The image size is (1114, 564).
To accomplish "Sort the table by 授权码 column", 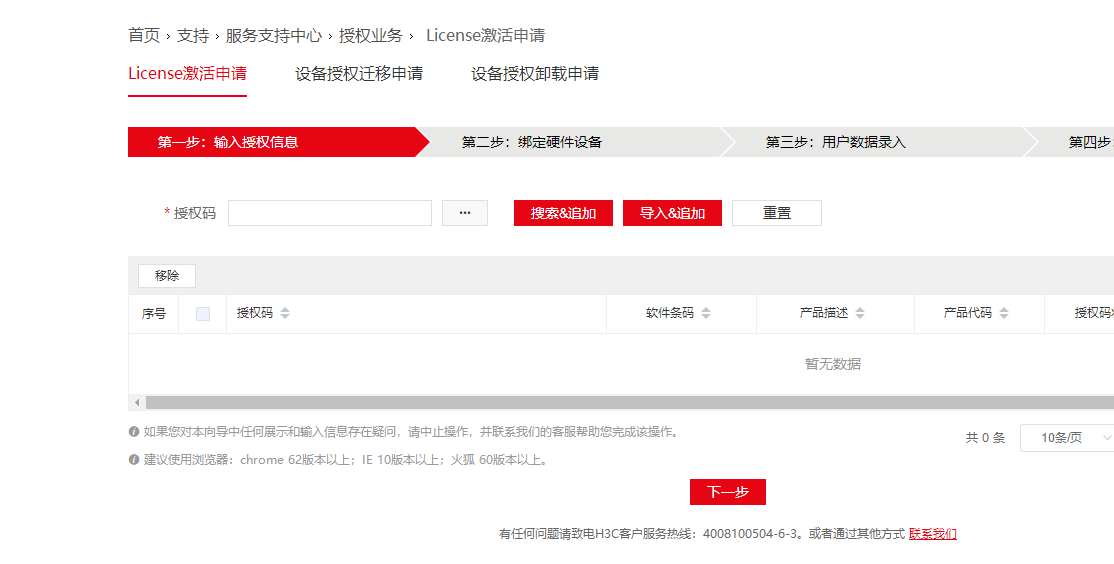I will point(285,313).
